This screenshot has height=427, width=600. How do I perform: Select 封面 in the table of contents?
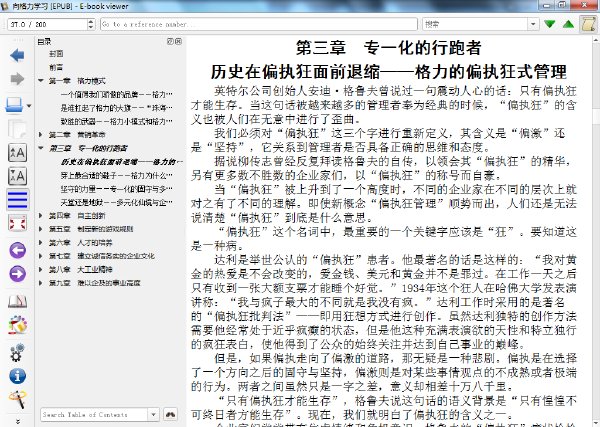(x=56, y=54)
